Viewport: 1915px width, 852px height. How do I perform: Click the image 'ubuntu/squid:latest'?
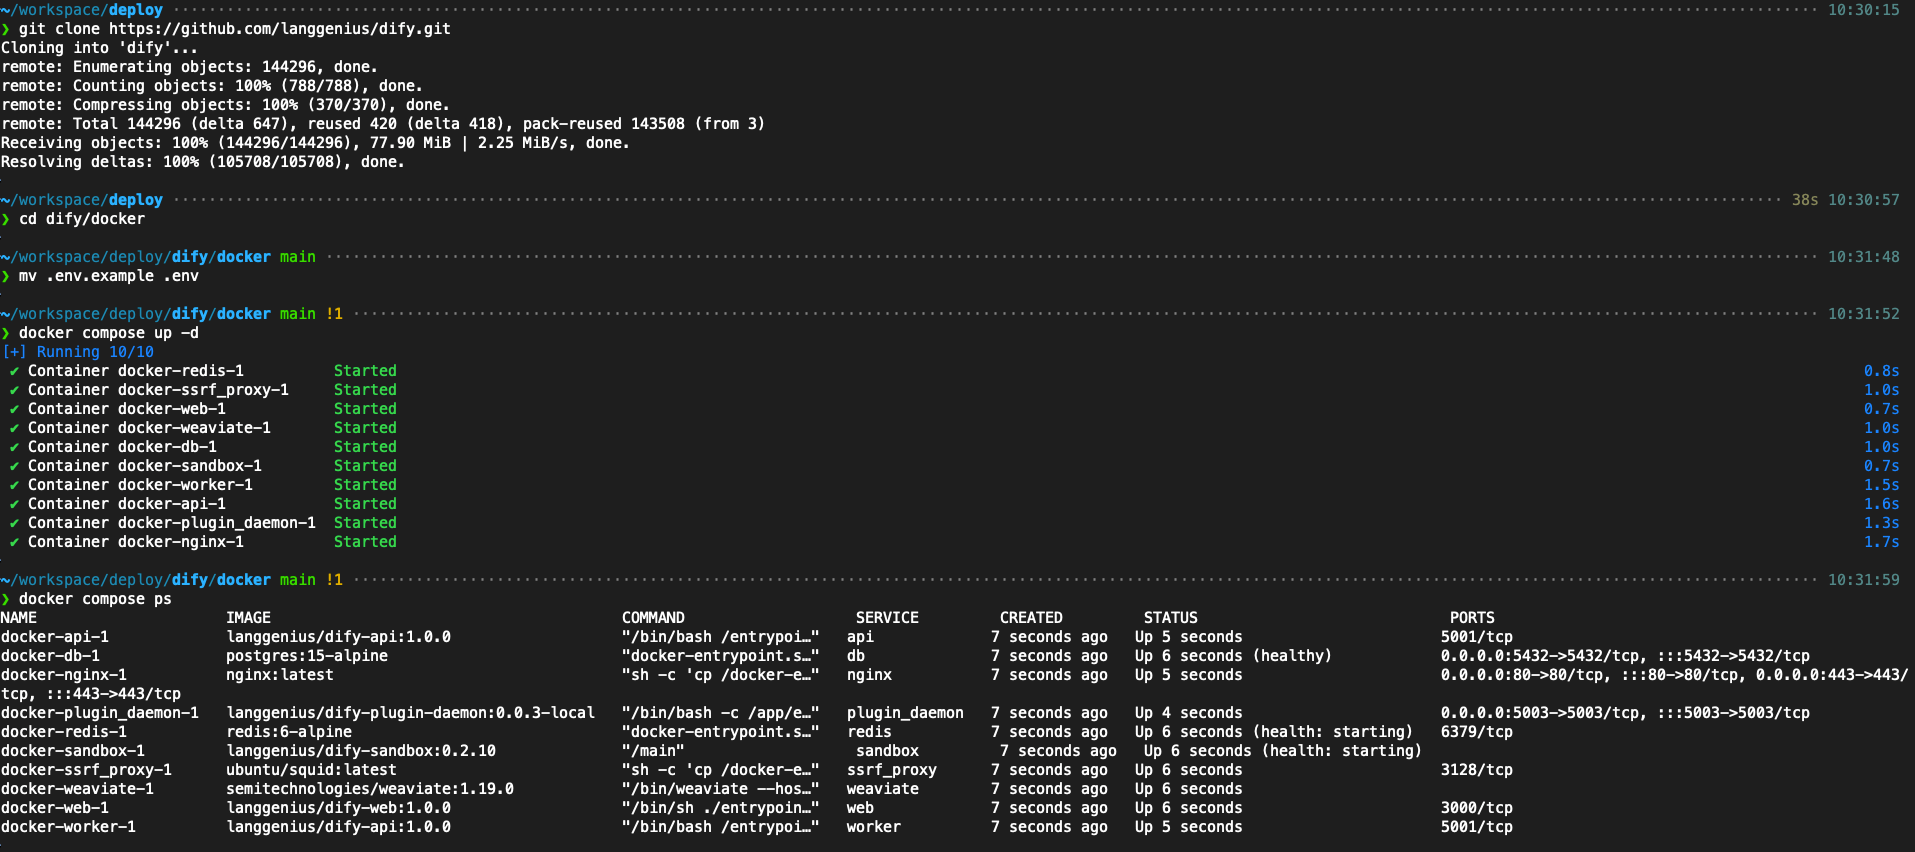311,770
